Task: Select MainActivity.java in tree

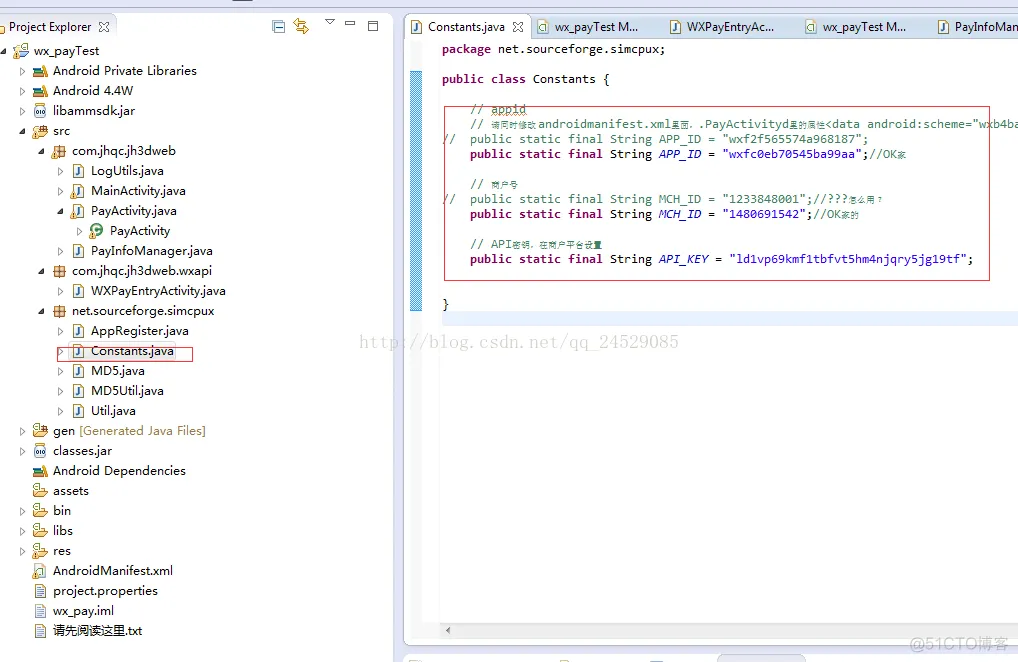Action: pos(138,191)
